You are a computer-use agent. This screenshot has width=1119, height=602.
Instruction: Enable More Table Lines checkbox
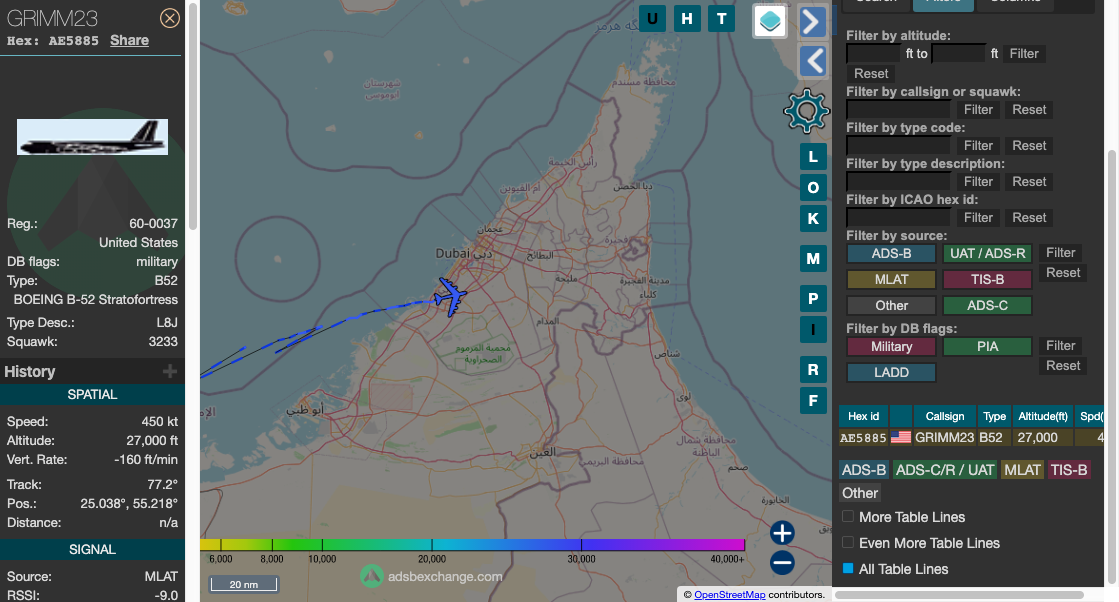pos(848,516)
